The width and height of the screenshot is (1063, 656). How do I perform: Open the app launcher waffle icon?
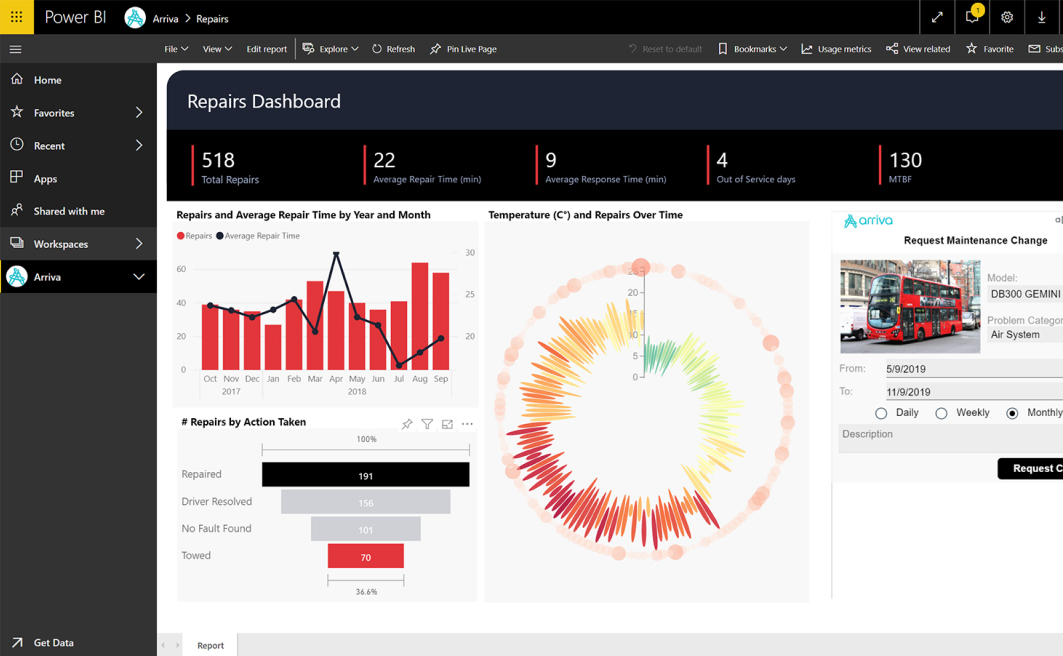[x=16, y=17]
